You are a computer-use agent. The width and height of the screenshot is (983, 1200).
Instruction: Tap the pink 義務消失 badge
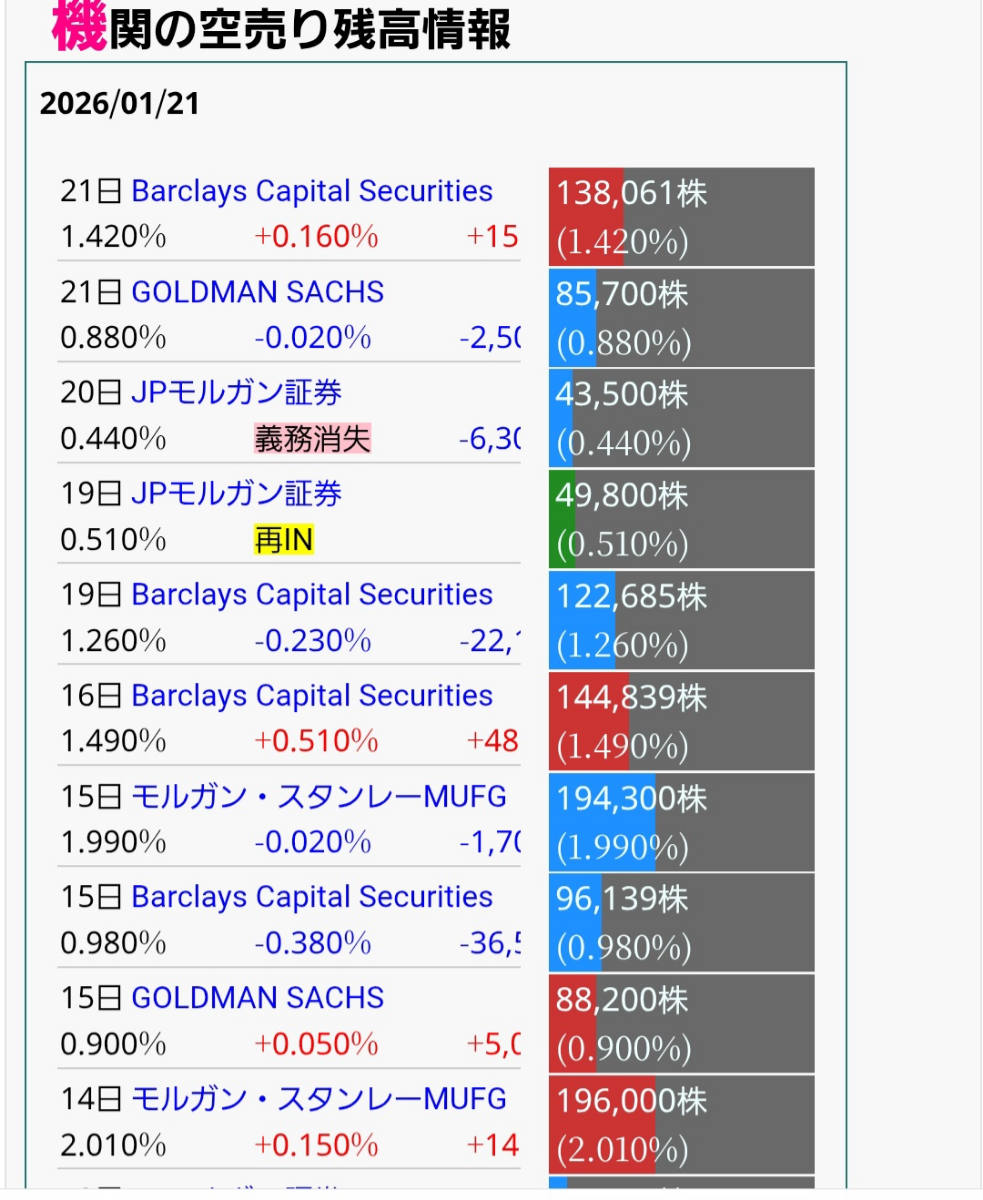point(312,439)
